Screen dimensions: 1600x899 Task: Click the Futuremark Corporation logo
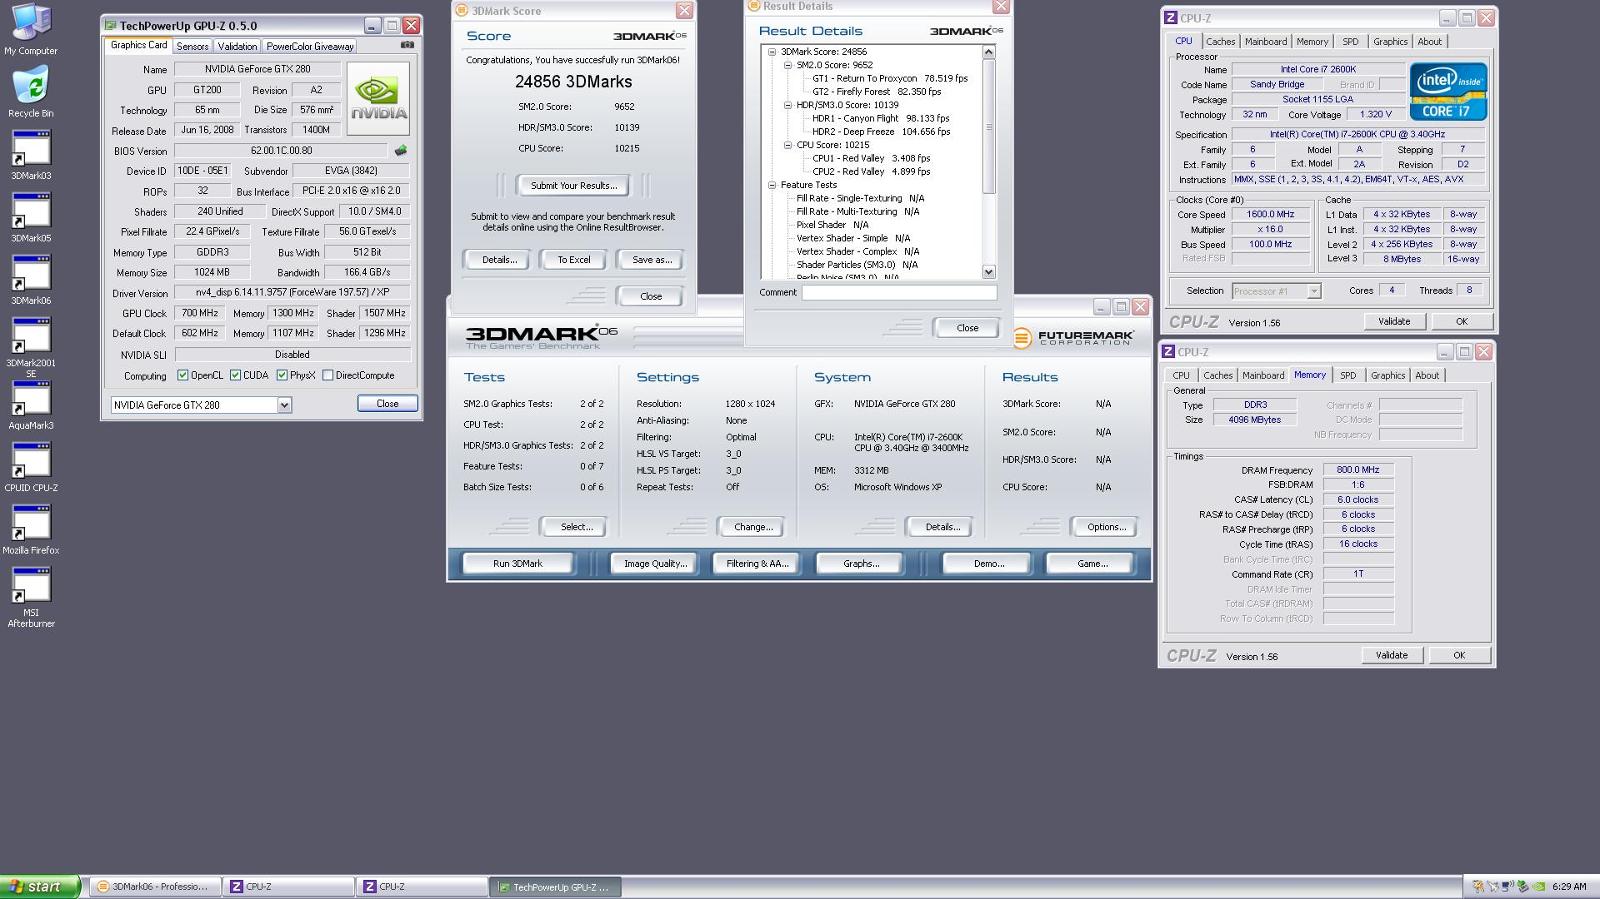pyautogui.click(x=1073, y=338)
